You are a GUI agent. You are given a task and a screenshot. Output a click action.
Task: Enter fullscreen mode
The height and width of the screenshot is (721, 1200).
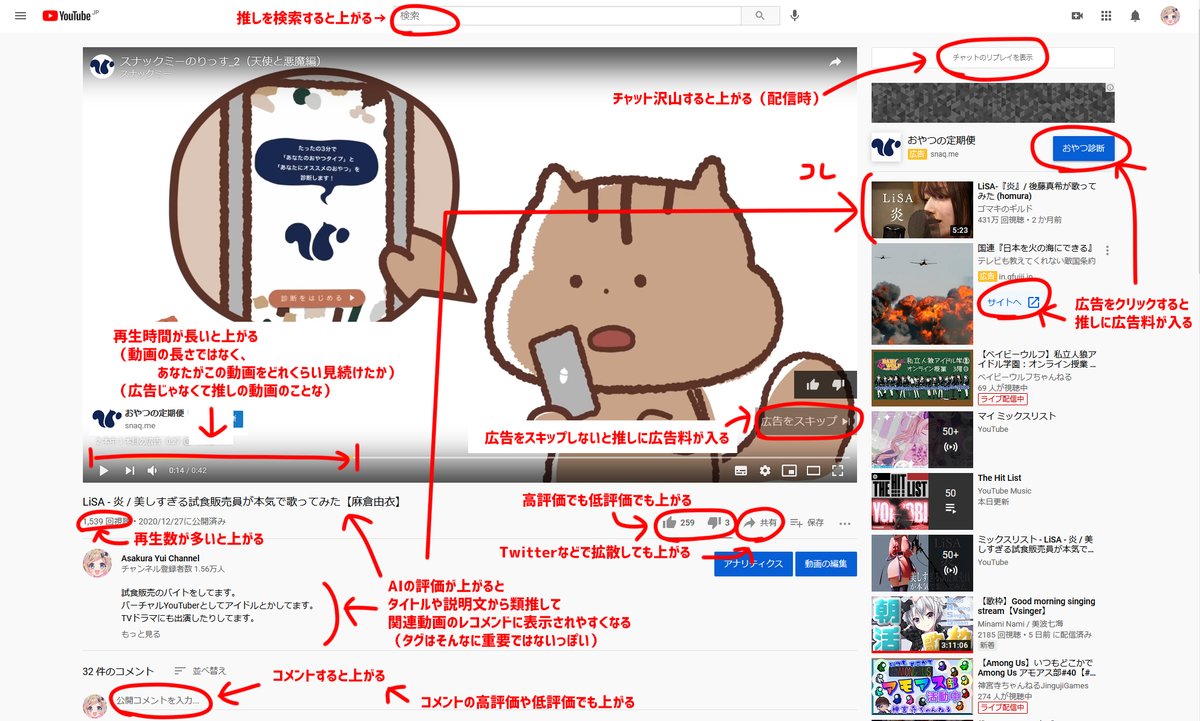(838, 470)
